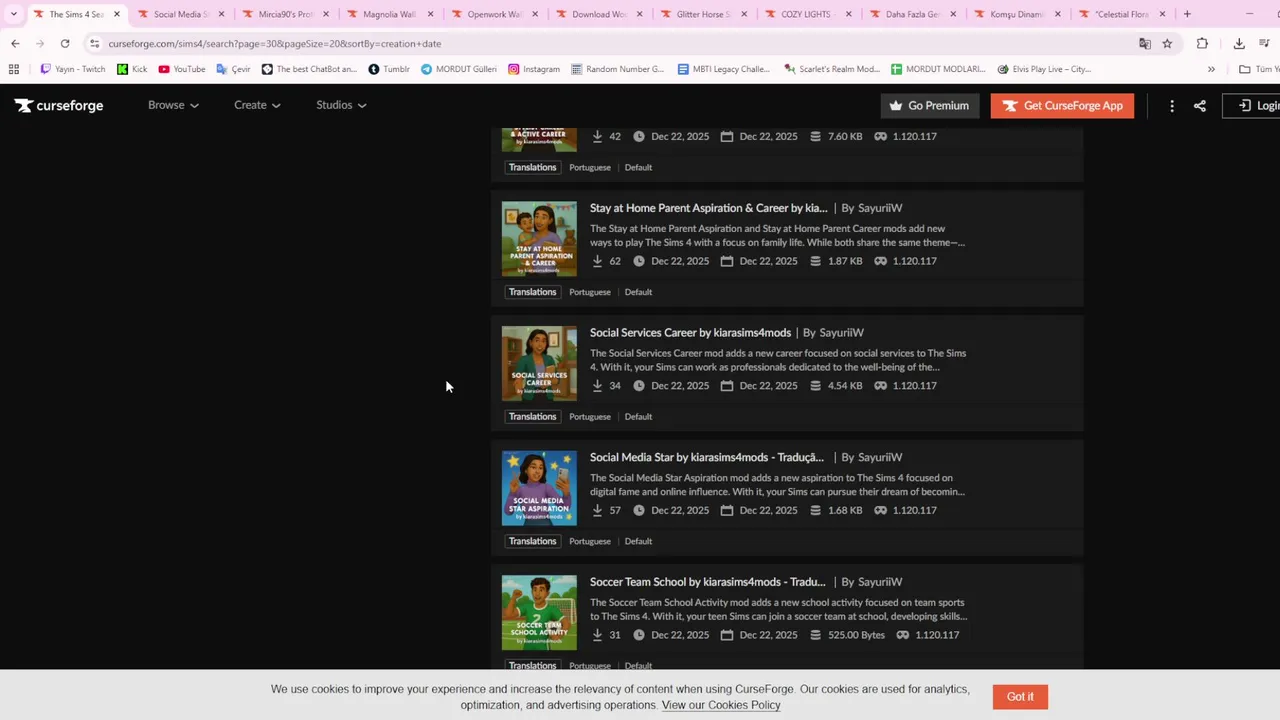This screenshot has height=720, width=1280.
Task: Open Random Number G... bookmark
Action: 617,69
